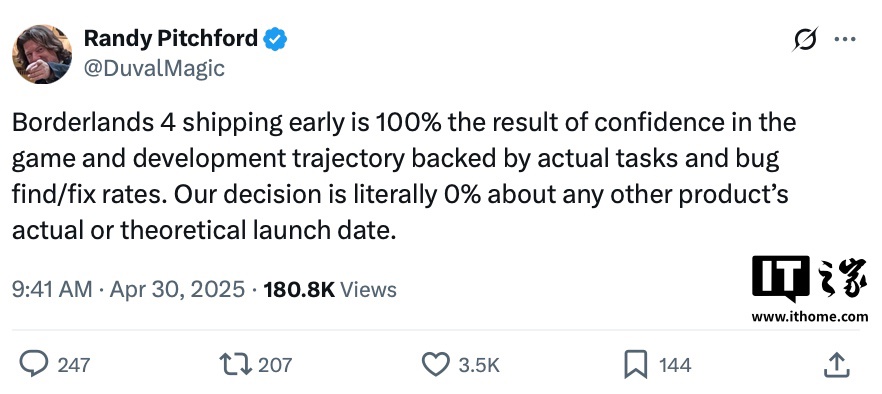
Task: Like the tweet with the heart icon
Action: [435, 364]
